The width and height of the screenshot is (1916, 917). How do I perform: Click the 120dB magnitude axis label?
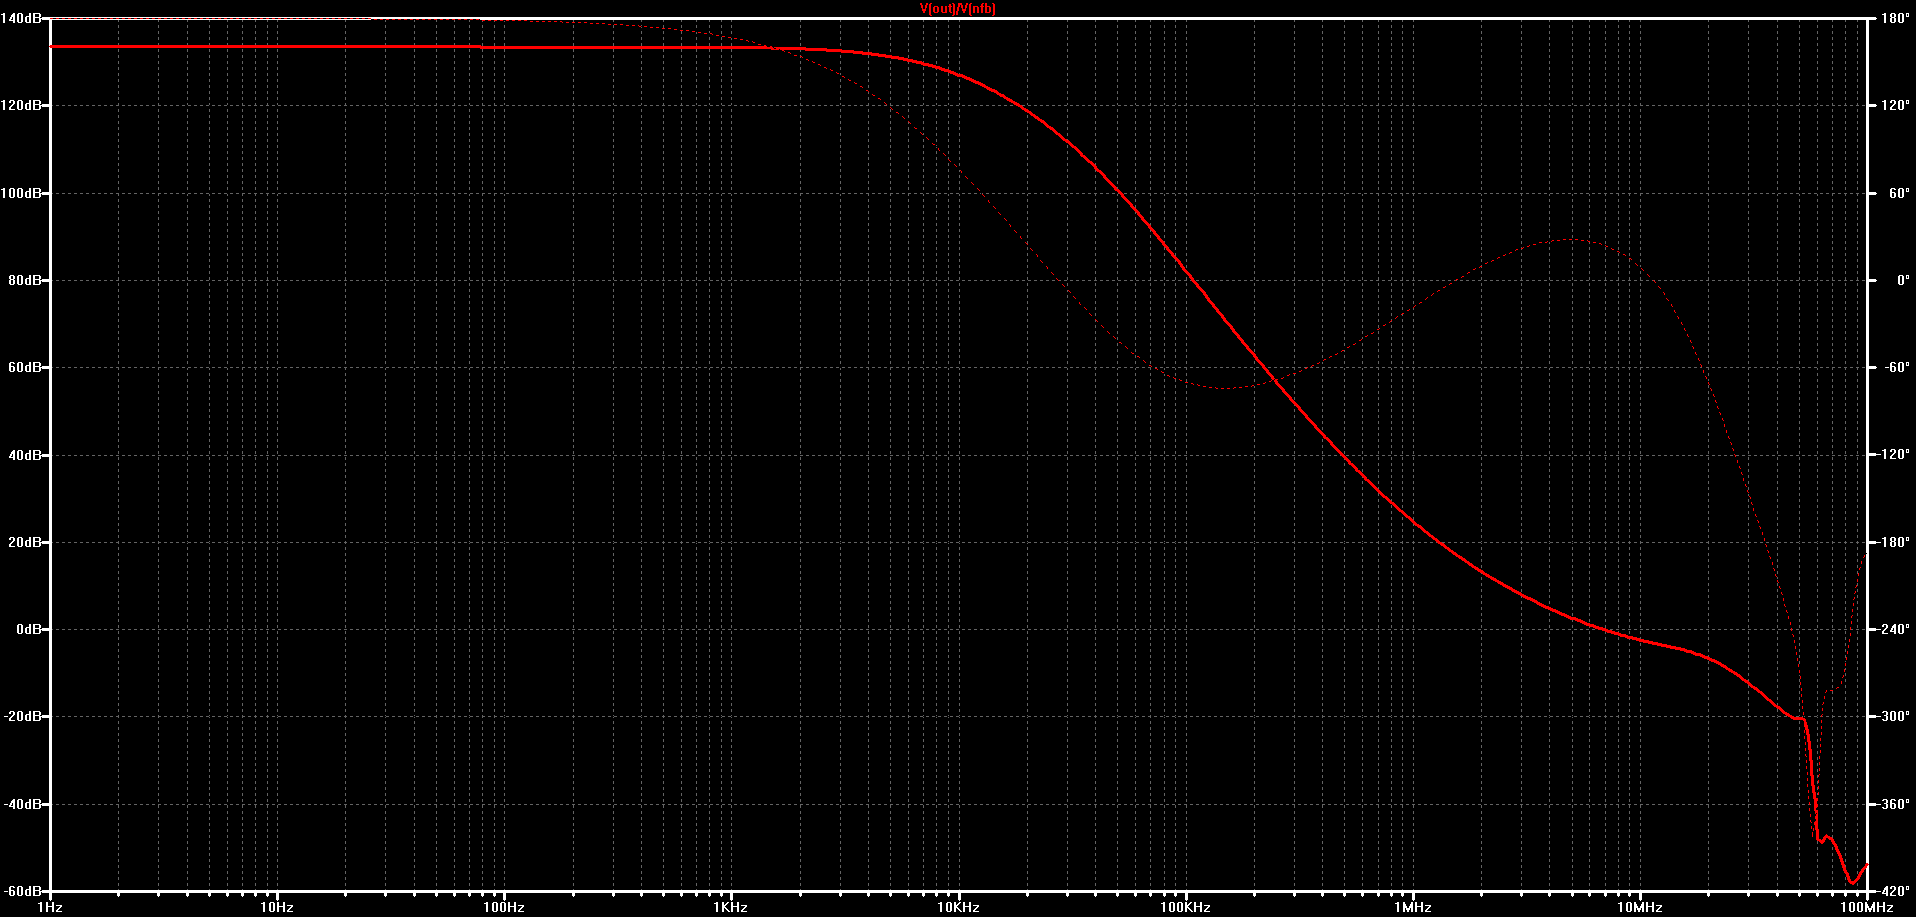[21, 106]
